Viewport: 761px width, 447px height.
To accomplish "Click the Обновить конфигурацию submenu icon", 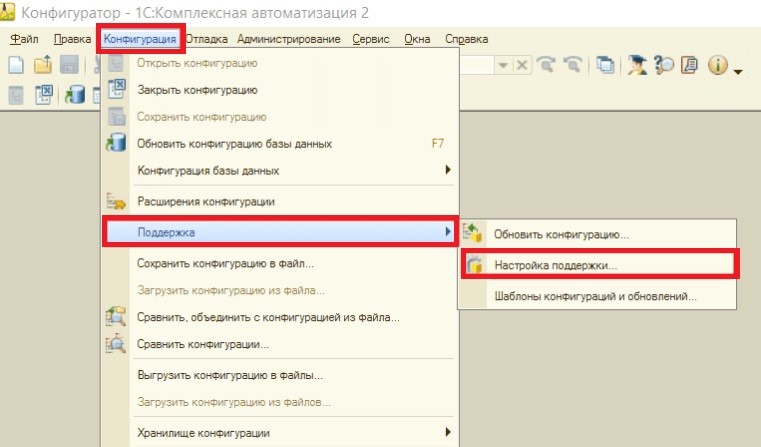I will 472,233.
